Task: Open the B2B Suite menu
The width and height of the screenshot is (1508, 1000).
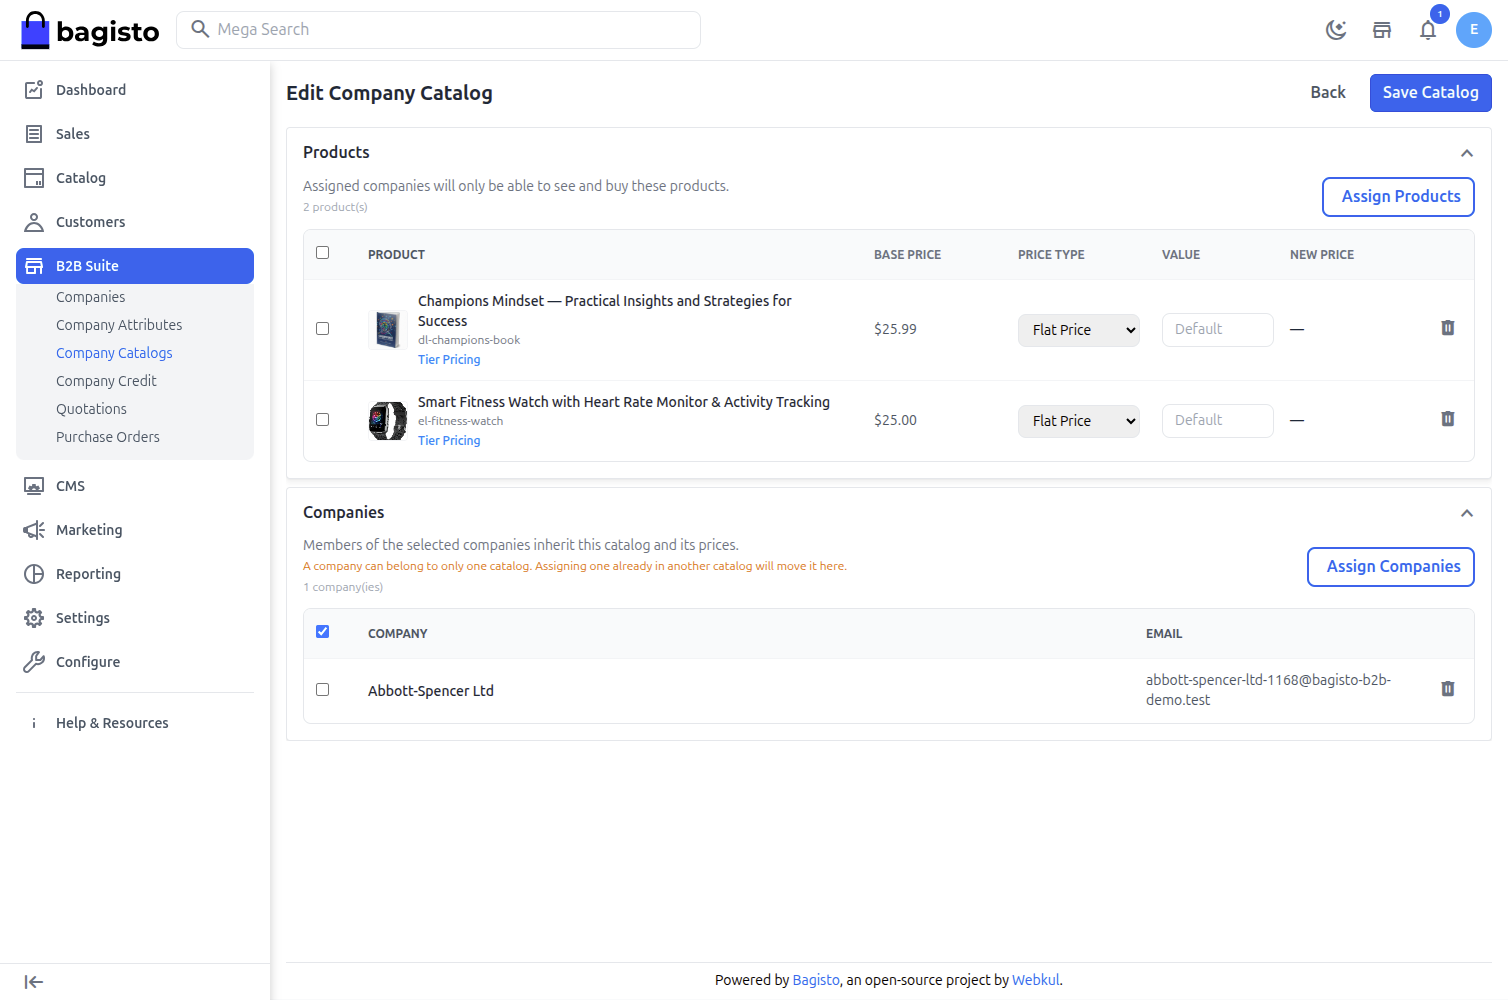Action: click(135, 266)
